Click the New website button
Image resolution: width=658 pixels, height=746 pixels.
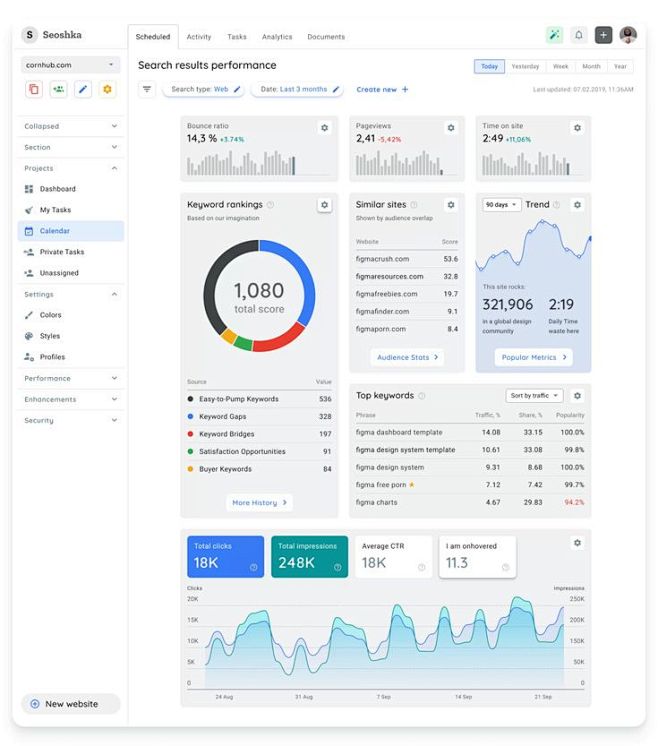pyautogui.click(x=70, y=704)
